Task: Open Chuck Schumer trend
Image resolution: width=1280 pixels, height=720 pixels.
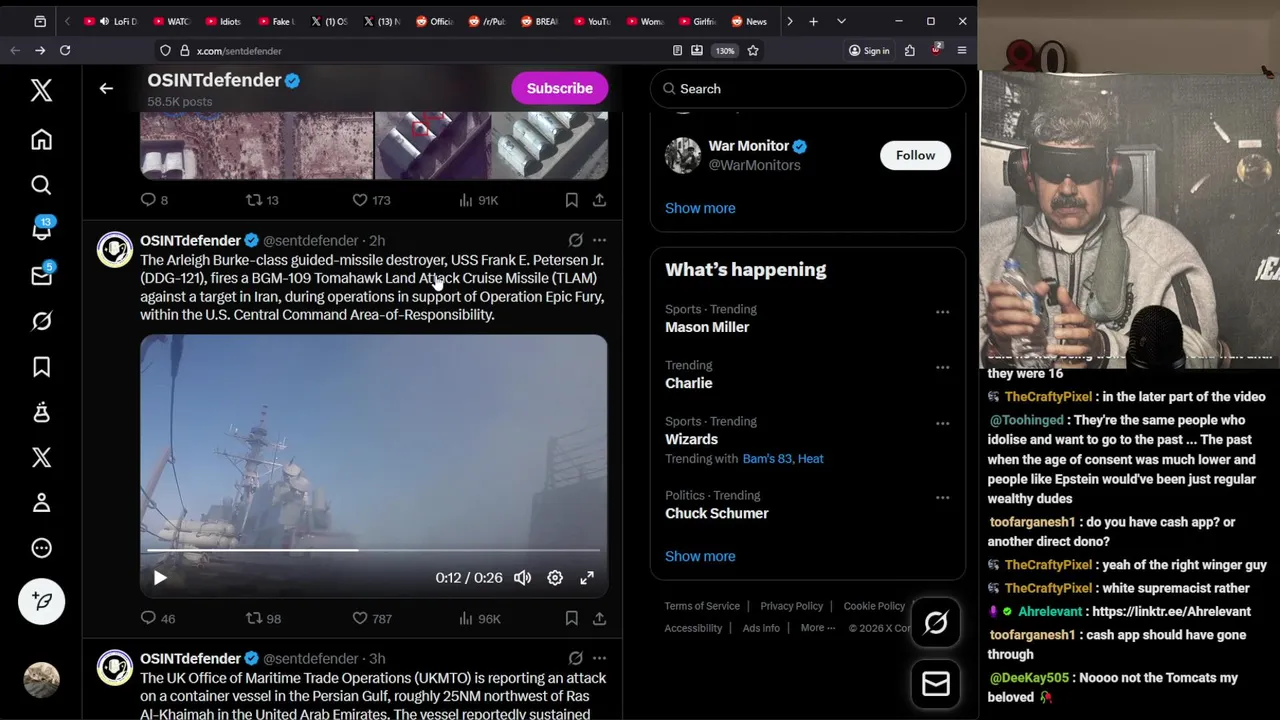Action: point(717,513)
